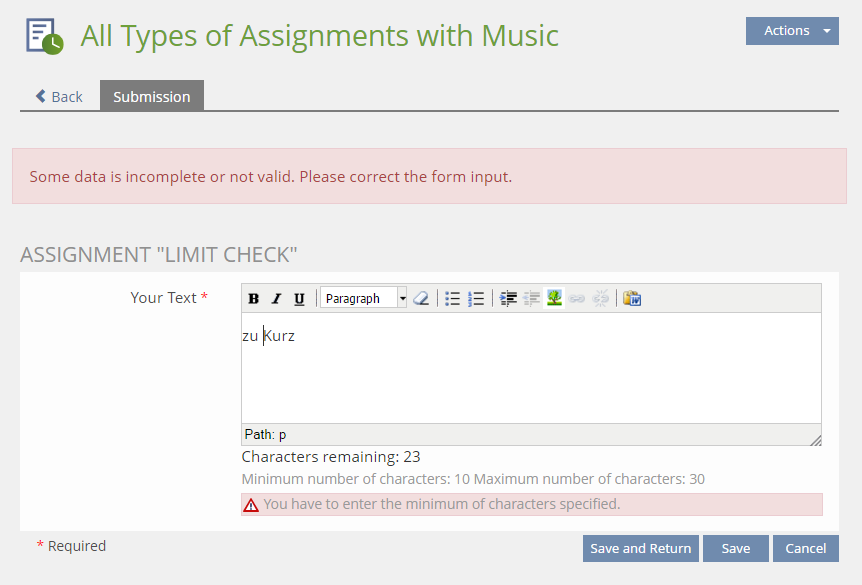Viewport: 862px width, 585px height.
Task: Click the paste from Word icon
Action: click(x=632, y=298)
